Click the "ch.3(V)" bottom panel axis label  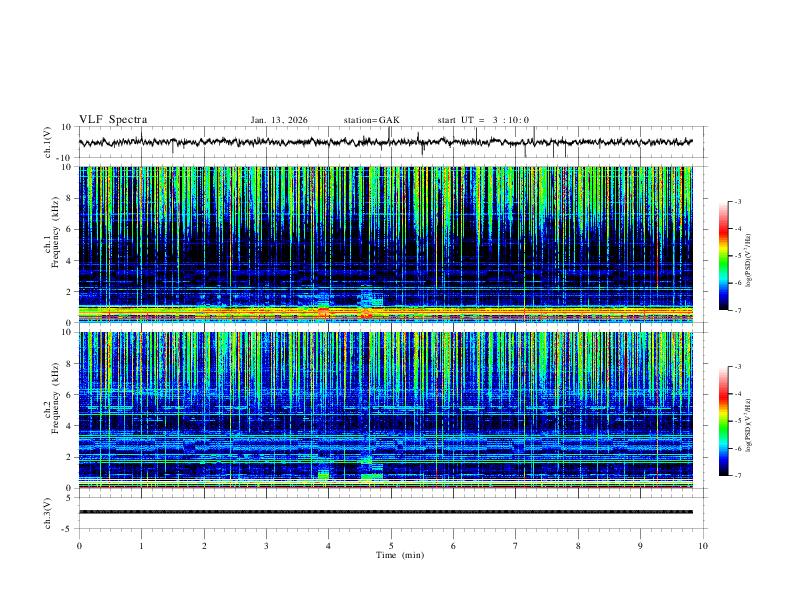[48, 514]
